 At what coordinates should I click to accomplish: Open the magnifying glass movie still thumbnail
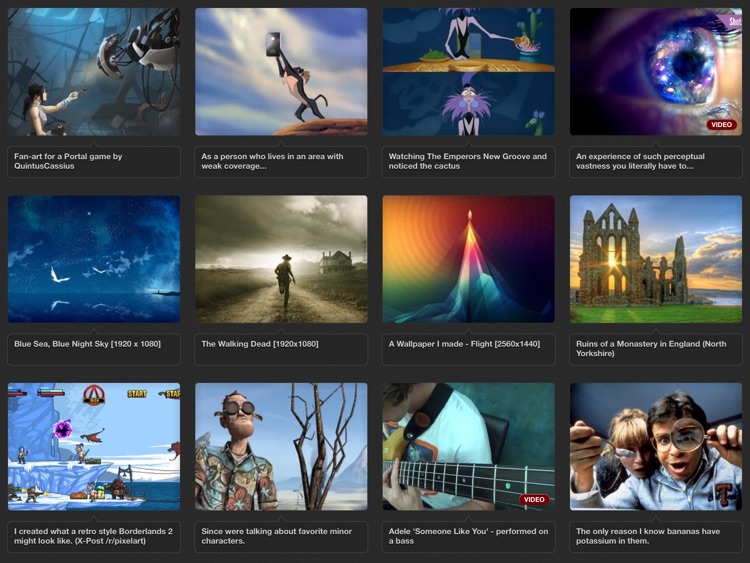656,446
